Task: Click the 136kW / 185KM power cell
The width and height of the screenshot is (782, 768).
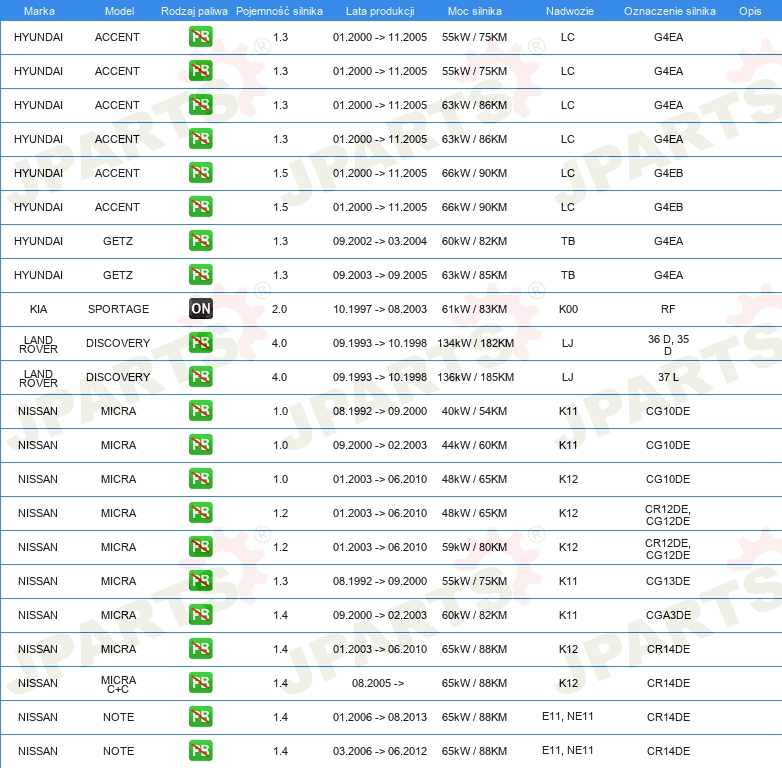Action: coord(476,377)
